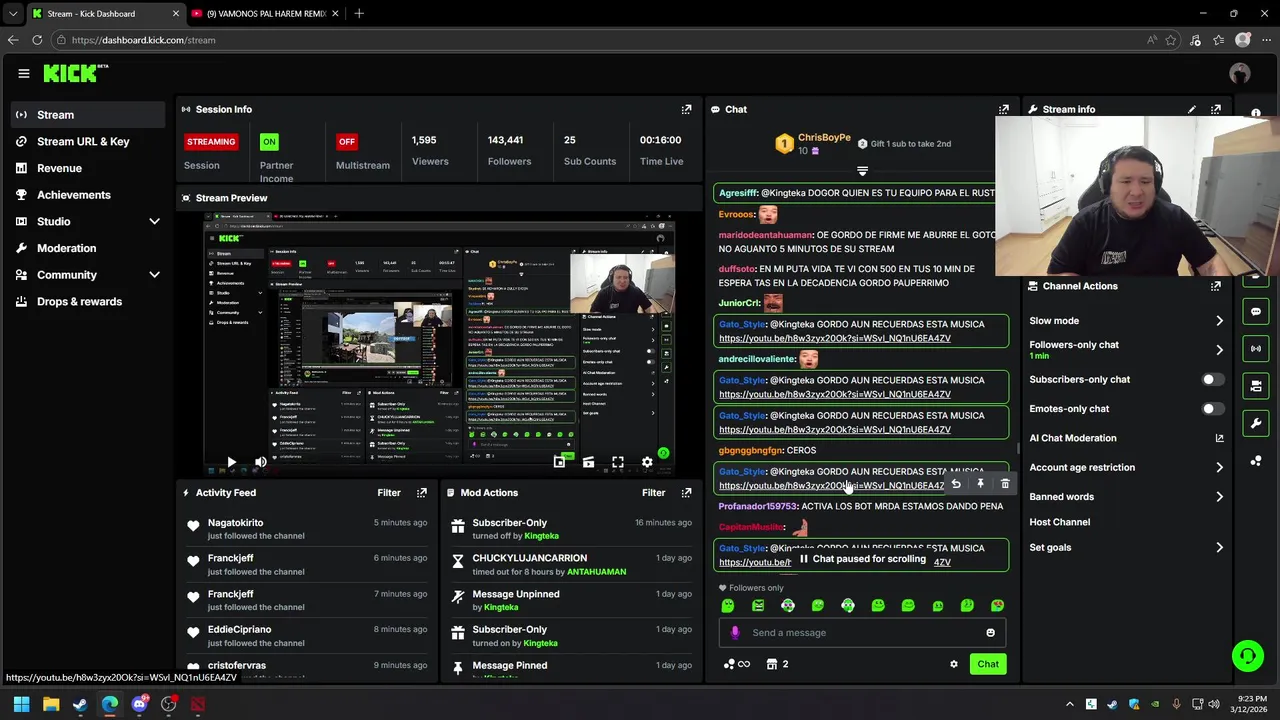Open chat settings gear icon
Viewport: 1280px width, 720px height.
click(953, 664)
